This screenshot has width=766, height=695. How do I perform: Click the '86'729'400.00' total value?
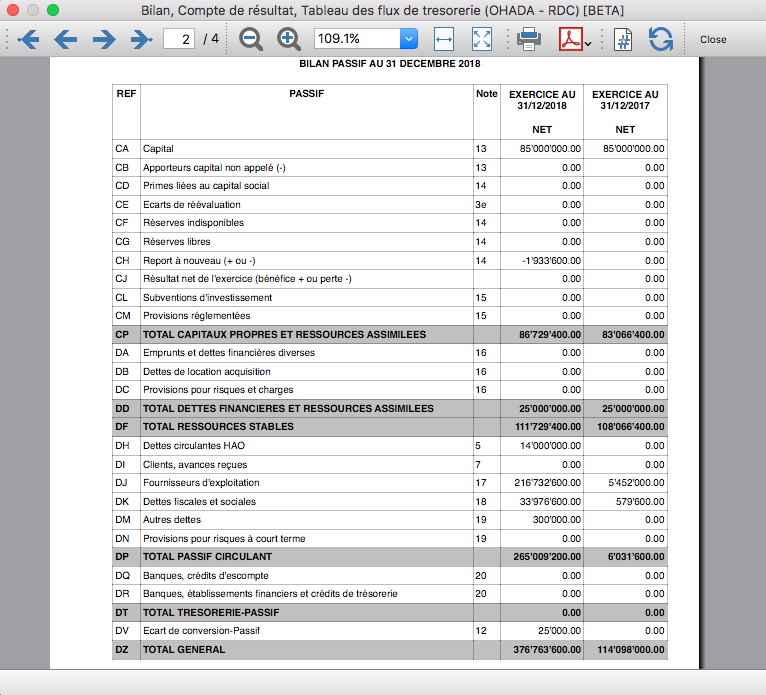pyautogui.click(x=550, y=335)
